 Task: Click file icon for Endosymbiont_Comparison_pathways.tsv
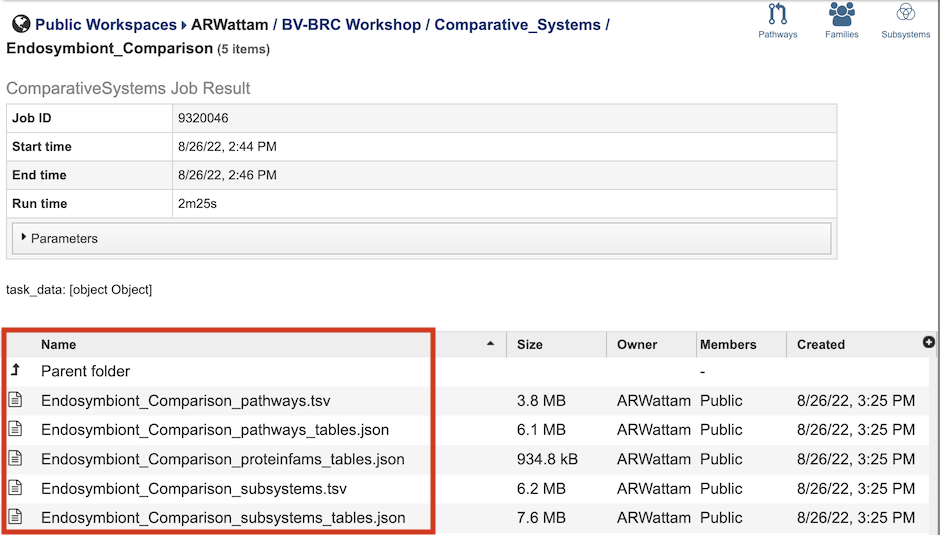[x=16, y=399]
